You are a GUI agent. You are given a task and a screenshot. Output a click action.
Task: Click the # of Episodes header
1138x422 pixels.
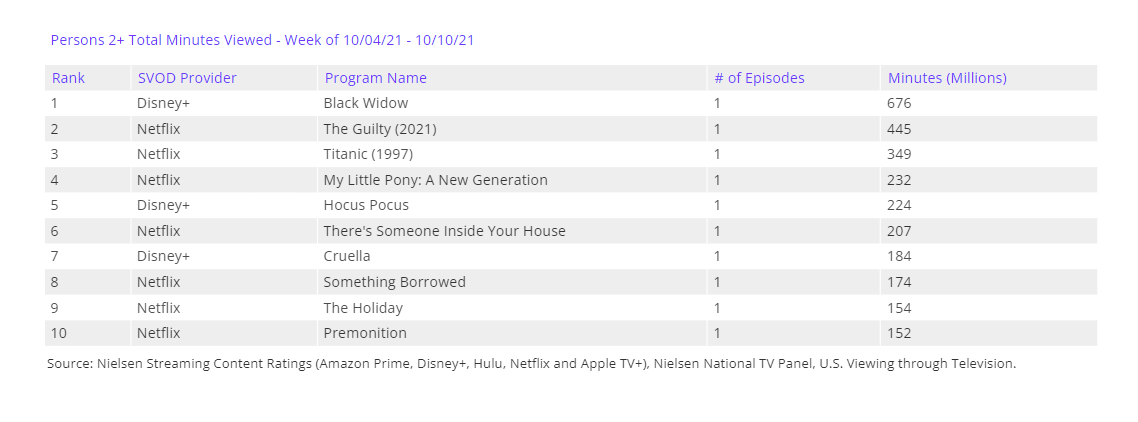pos(759,78)
